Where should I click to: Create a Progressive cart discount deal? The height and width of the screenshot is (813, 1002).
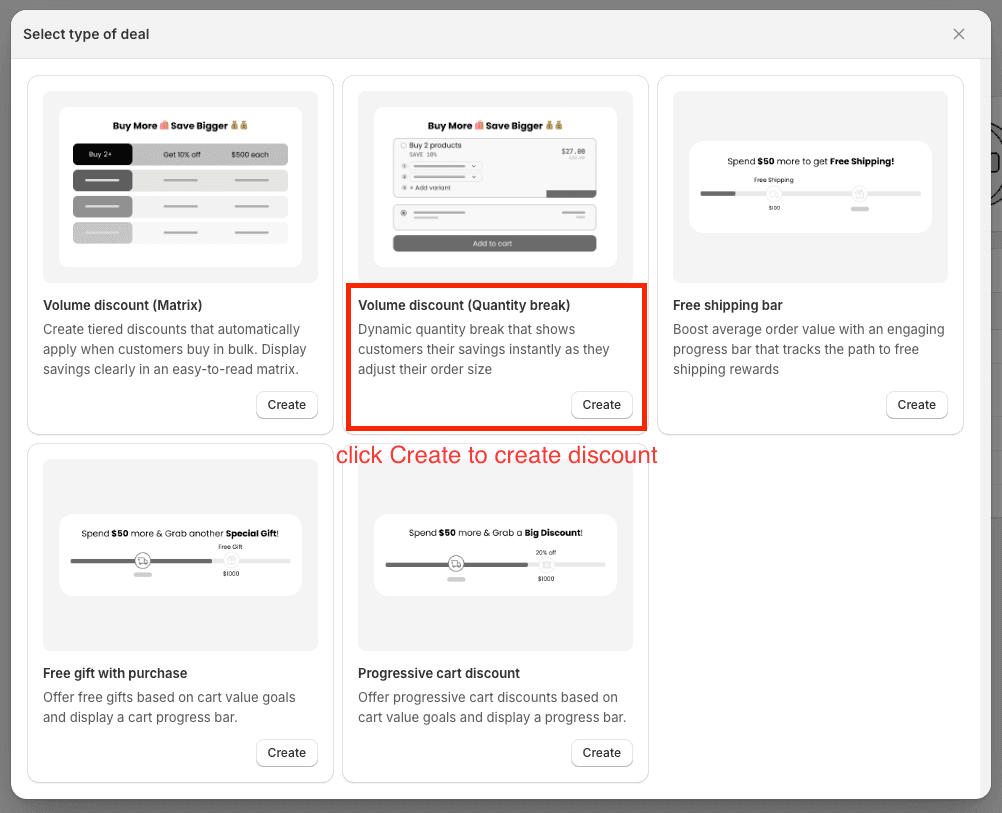[601, 752]
